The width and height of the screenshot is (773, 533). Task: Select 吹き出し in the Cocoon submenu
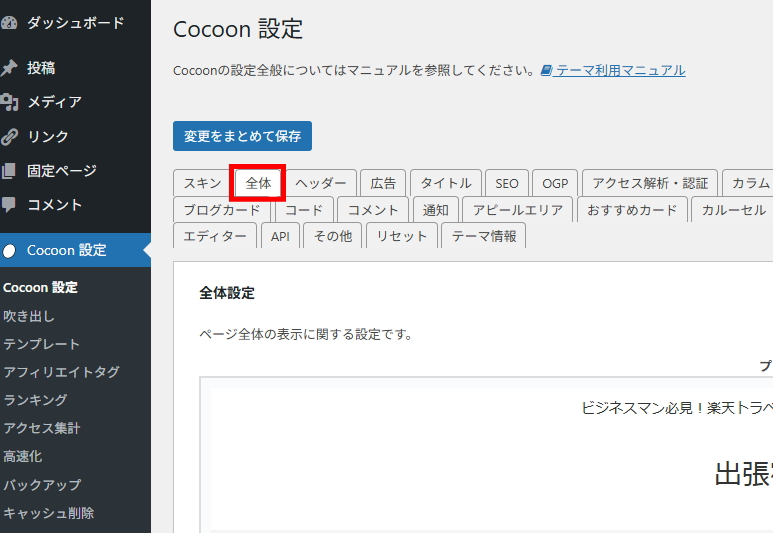[29, 316]
